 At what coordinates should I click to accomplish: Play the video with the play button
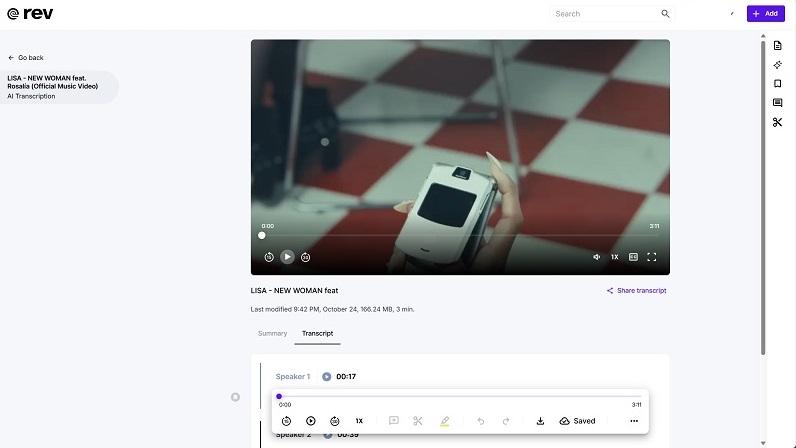point(287,257)
